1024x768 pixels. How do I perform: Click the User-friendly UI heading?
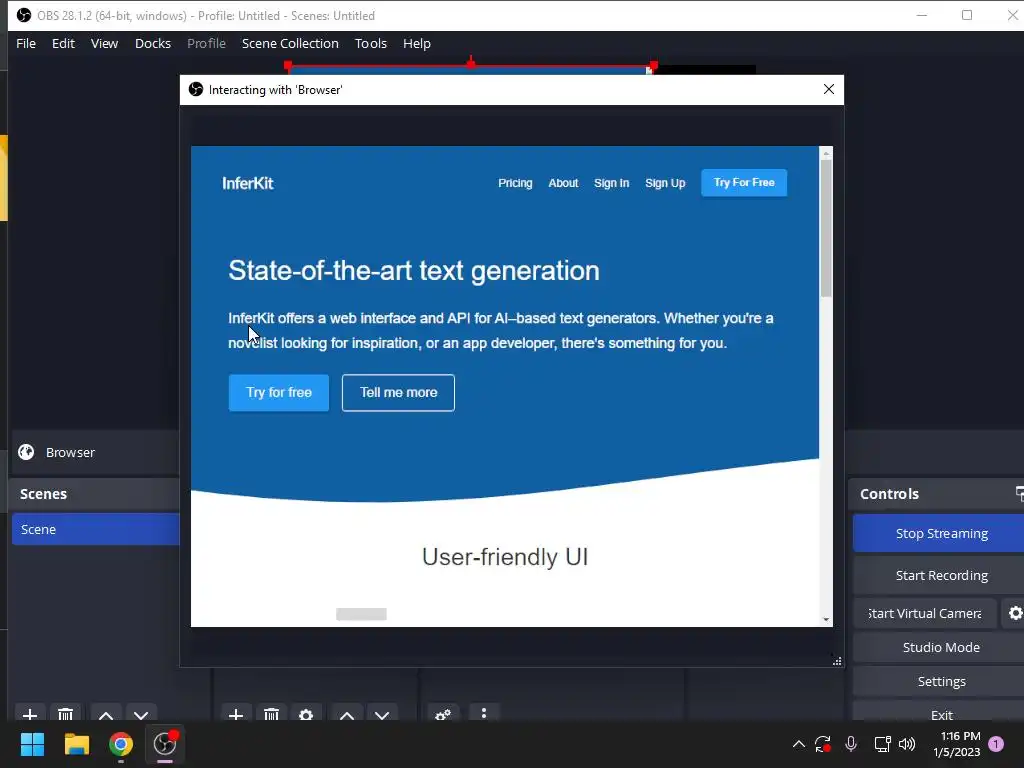pos(505,557)
